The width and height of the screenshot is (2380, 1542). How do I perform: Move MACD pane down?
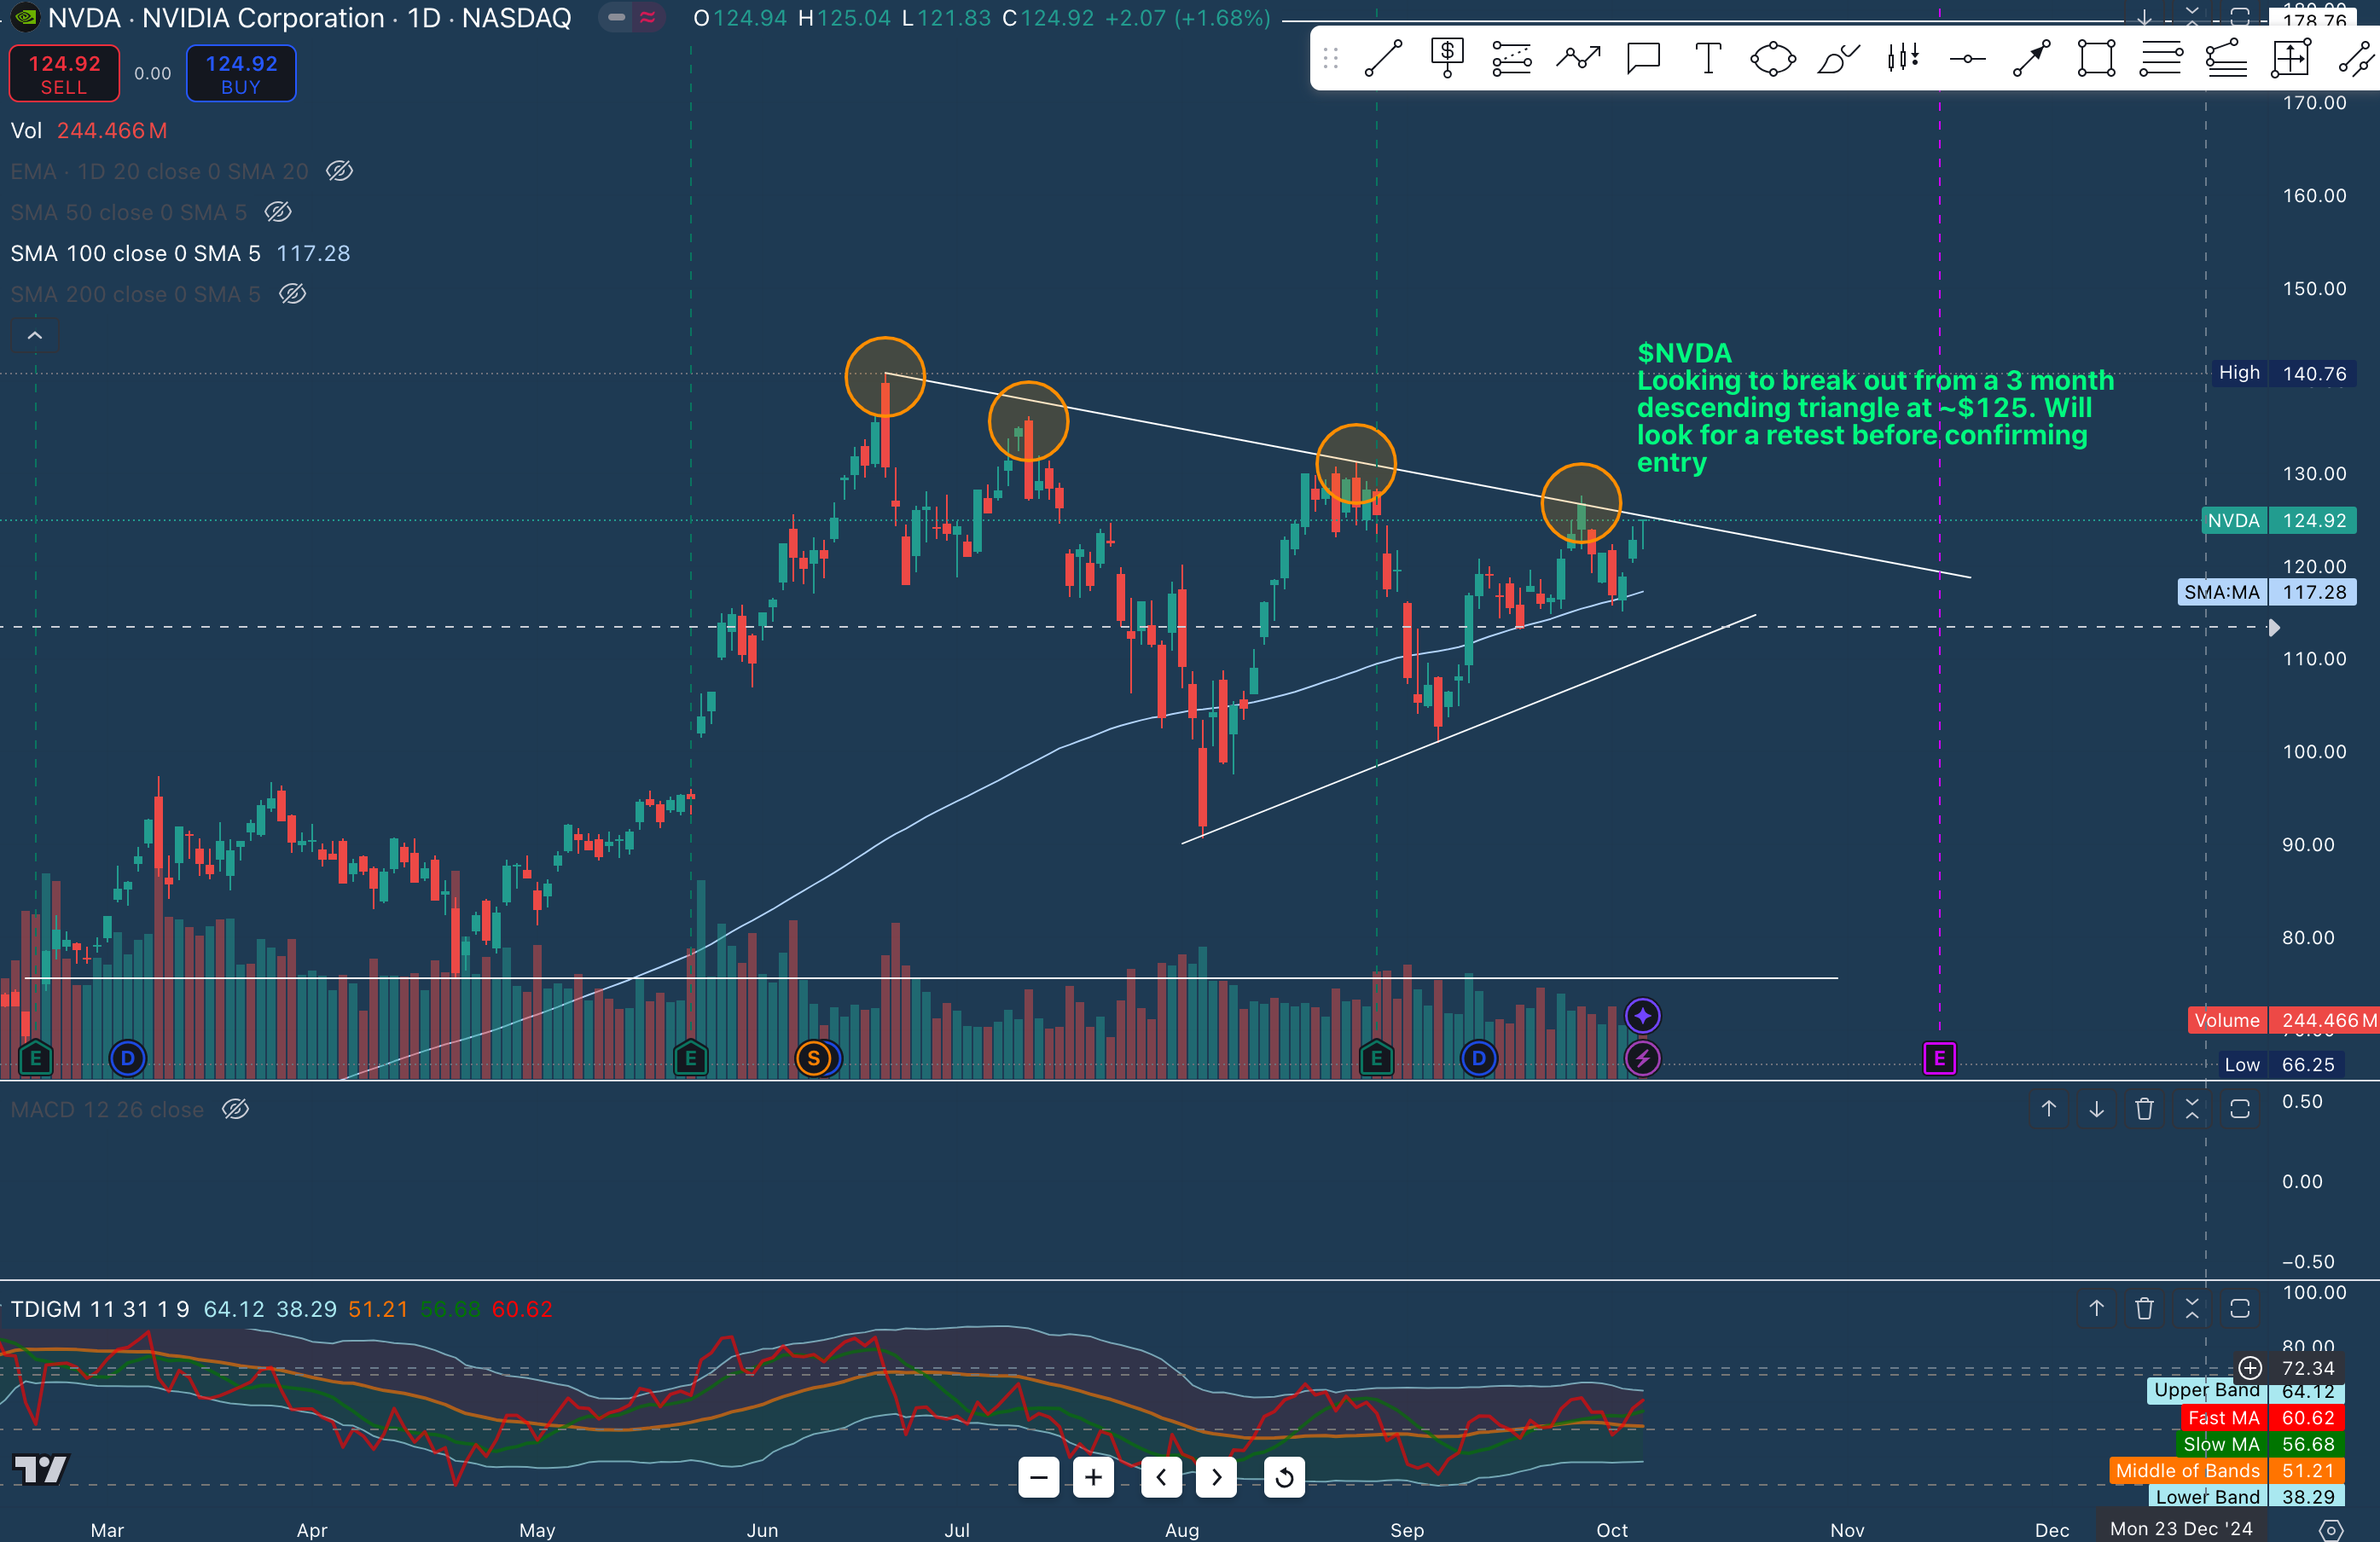[2096, 1109]
